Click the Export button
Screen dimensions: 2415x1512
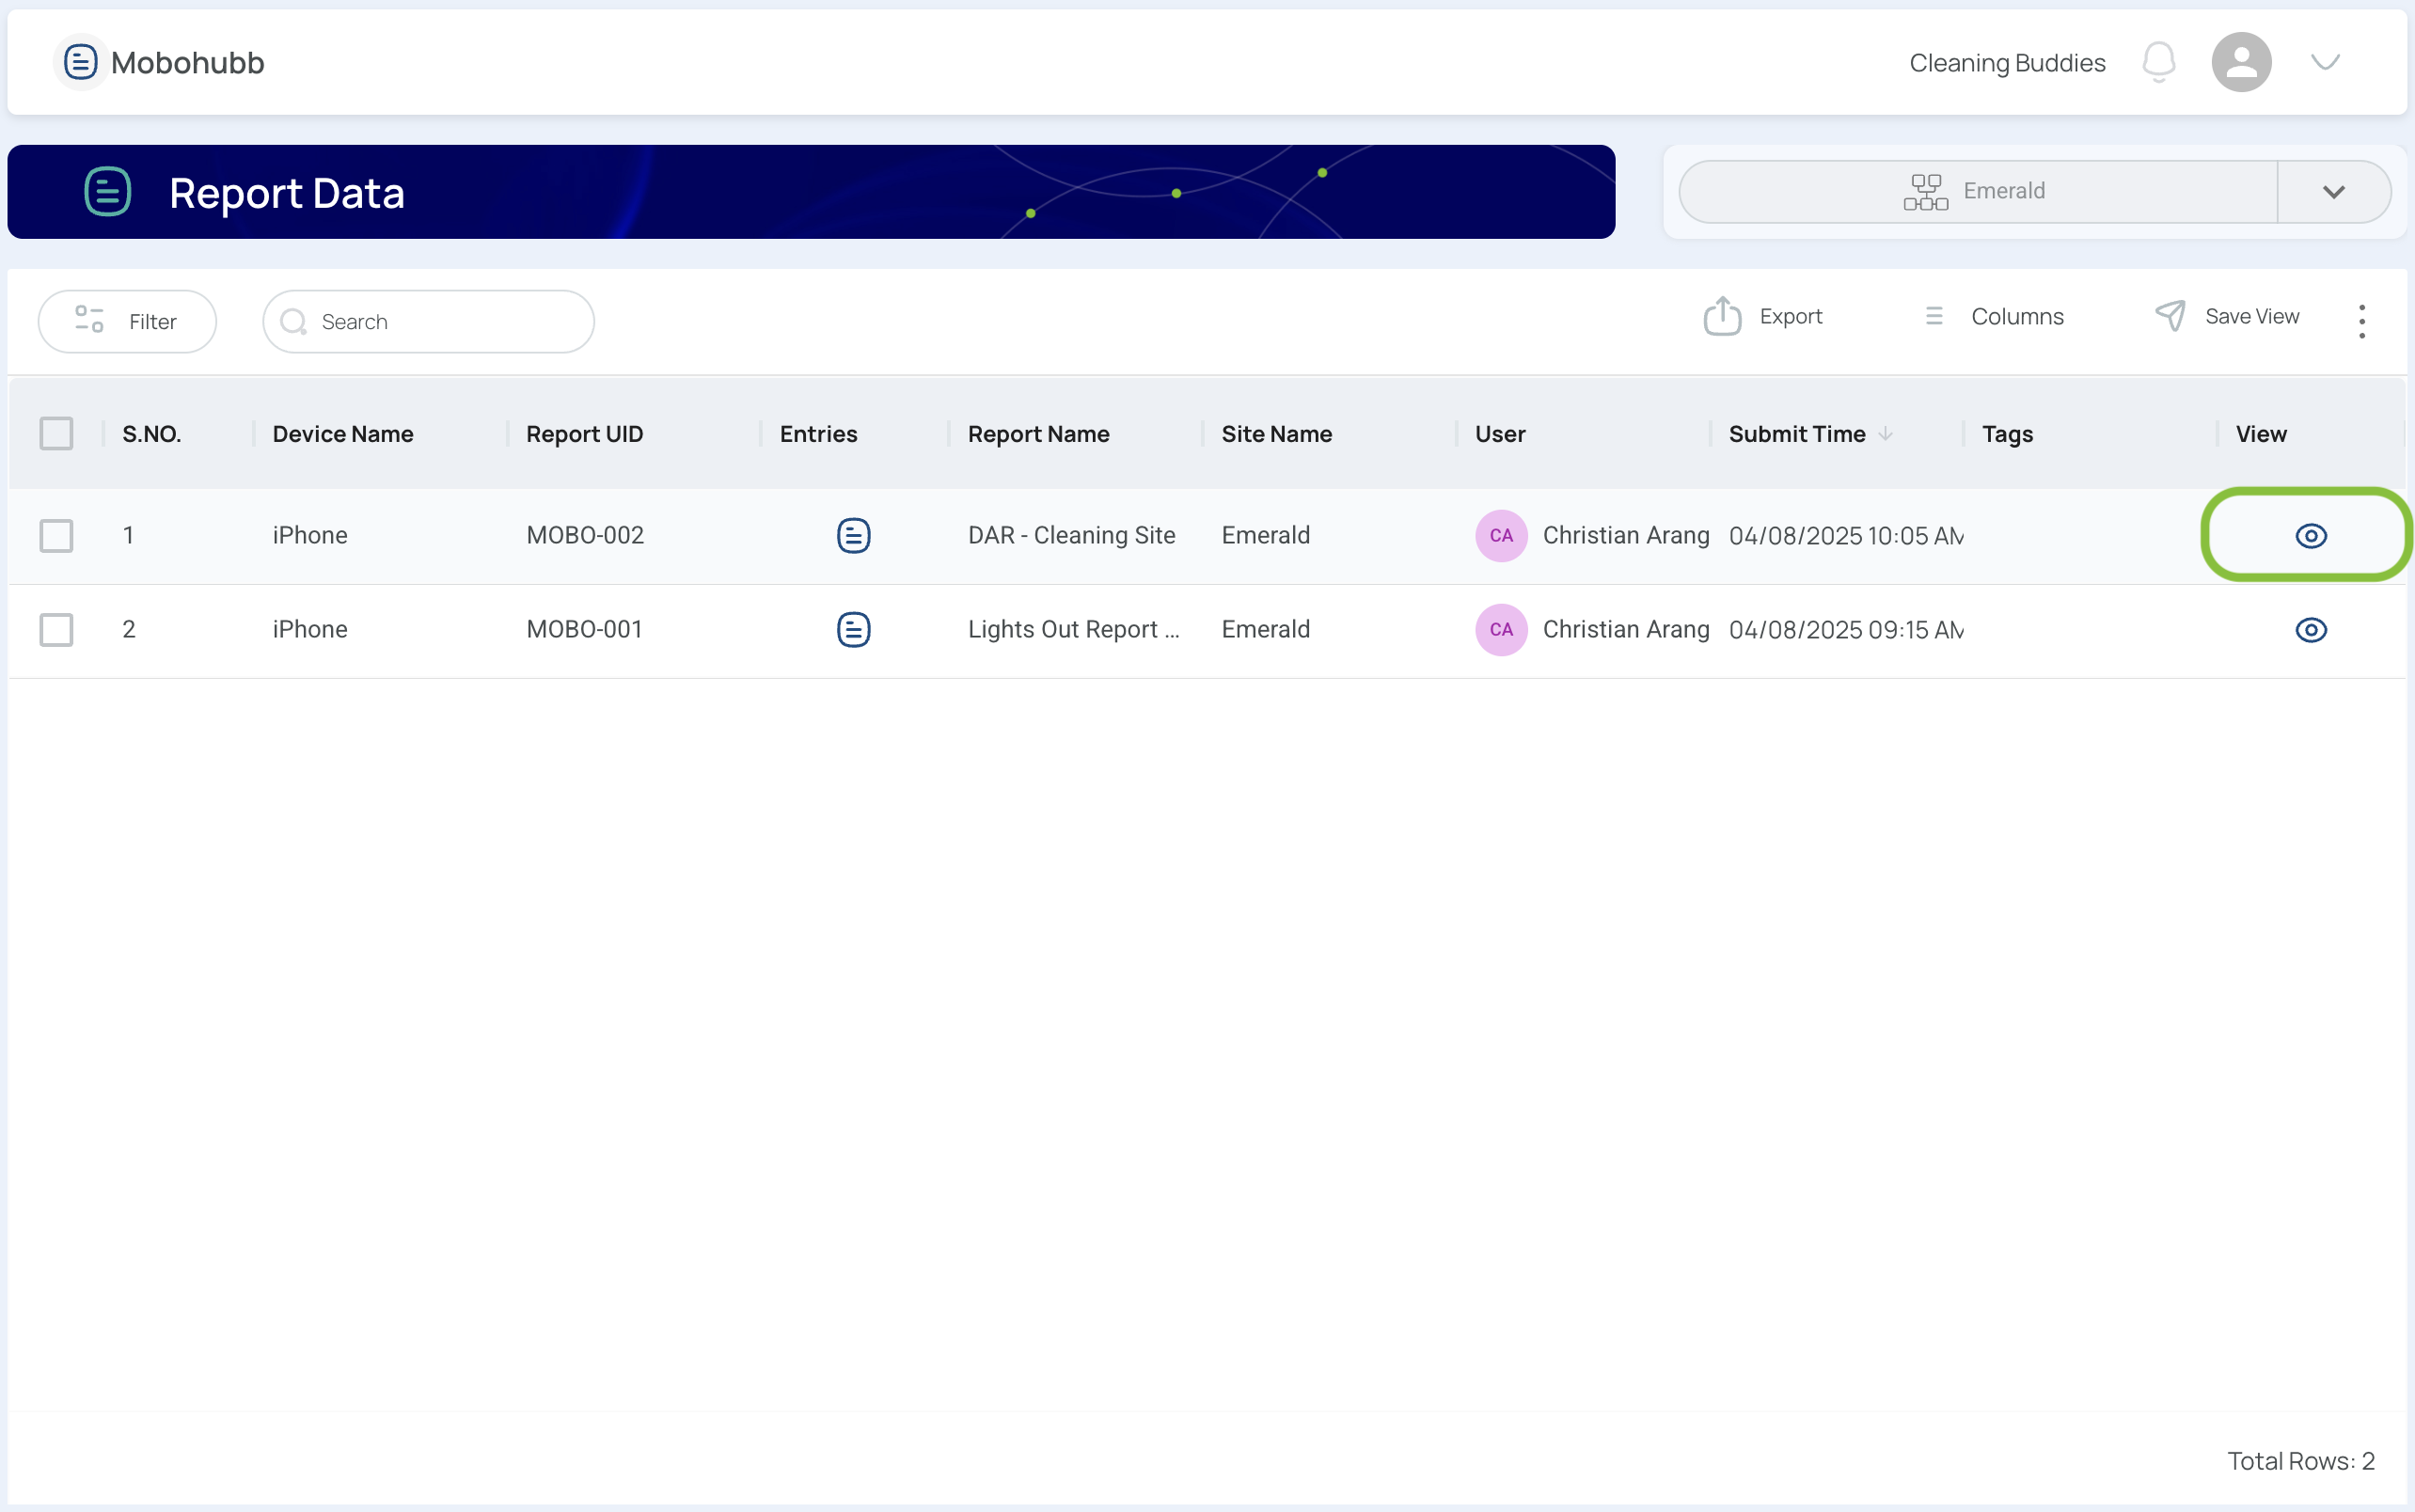[x=1762, y=316]
